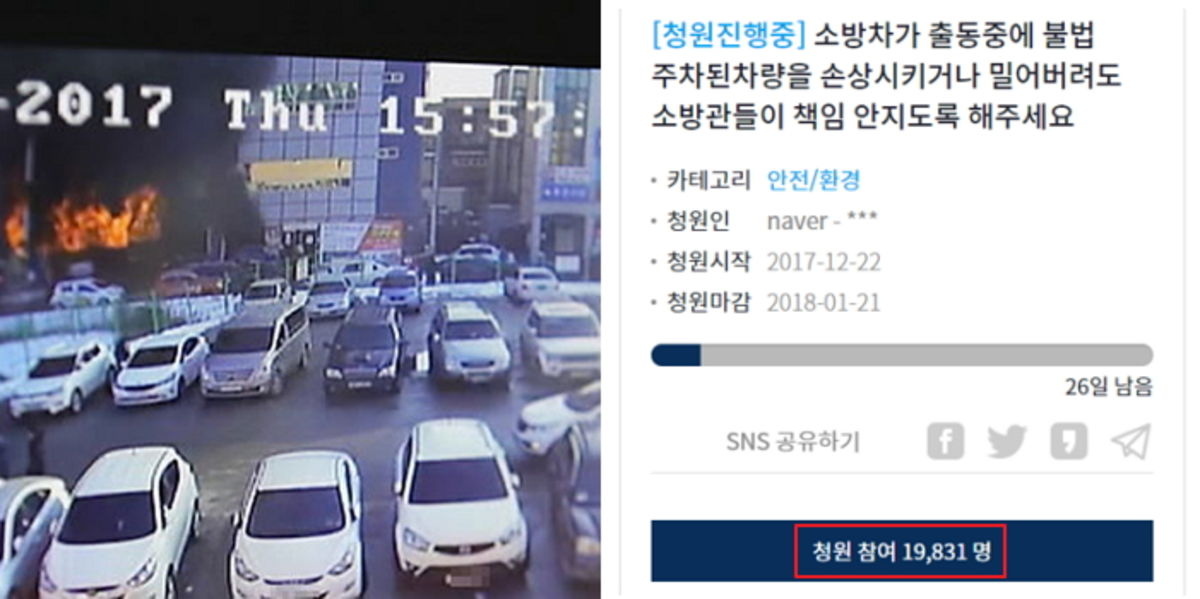Send the petition via the Telegram paper-plane icon

[1131, 441]
